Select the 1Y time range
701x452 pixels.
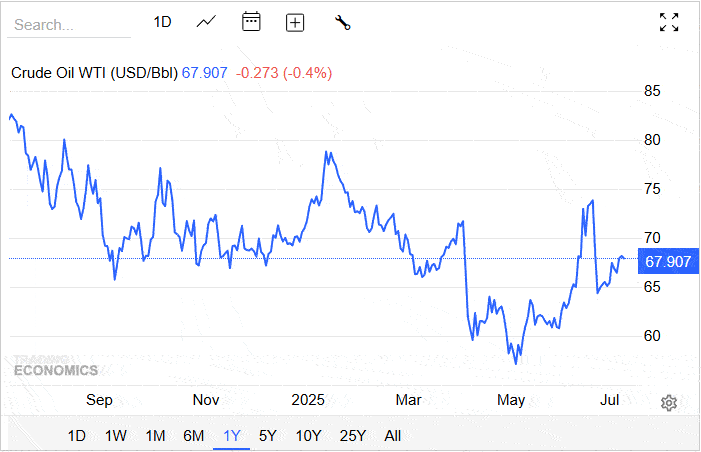coord(232,435)
